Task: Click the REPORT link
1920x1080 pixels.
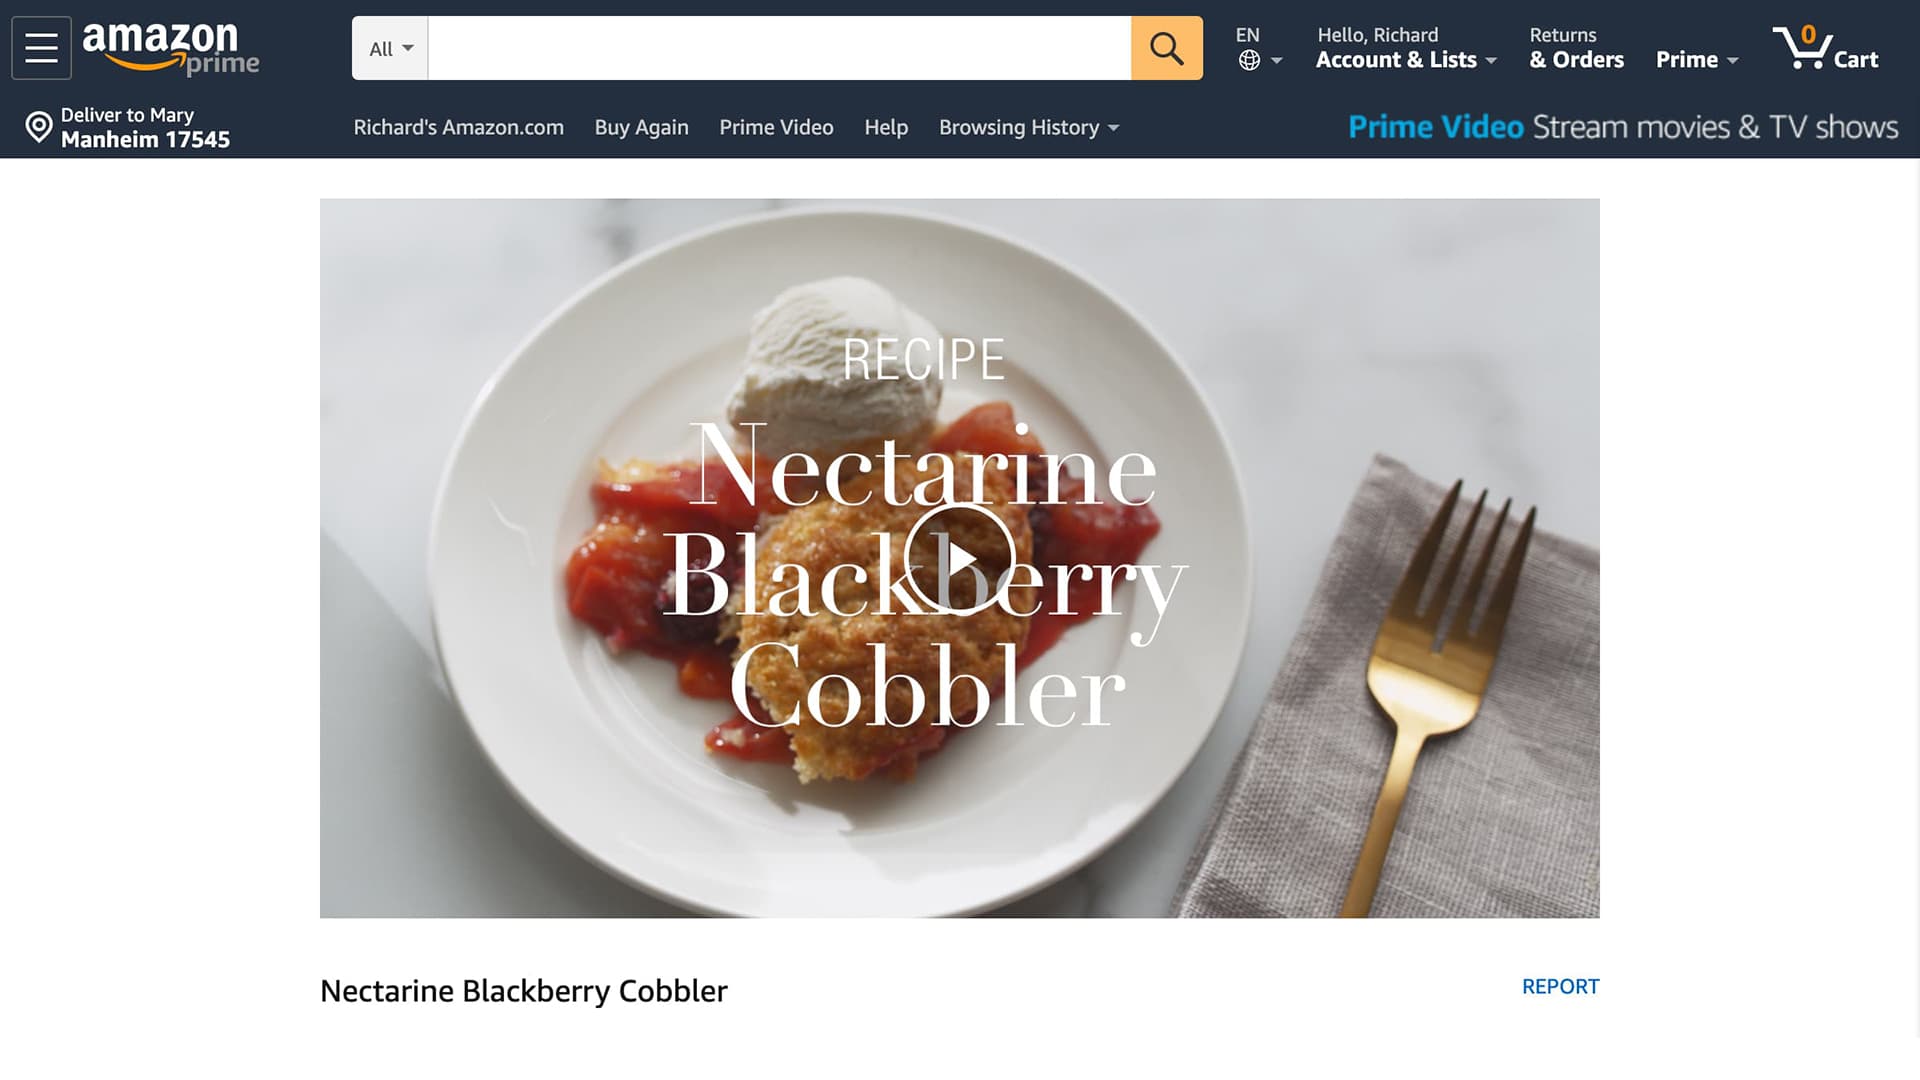Action: [1560, 986]
